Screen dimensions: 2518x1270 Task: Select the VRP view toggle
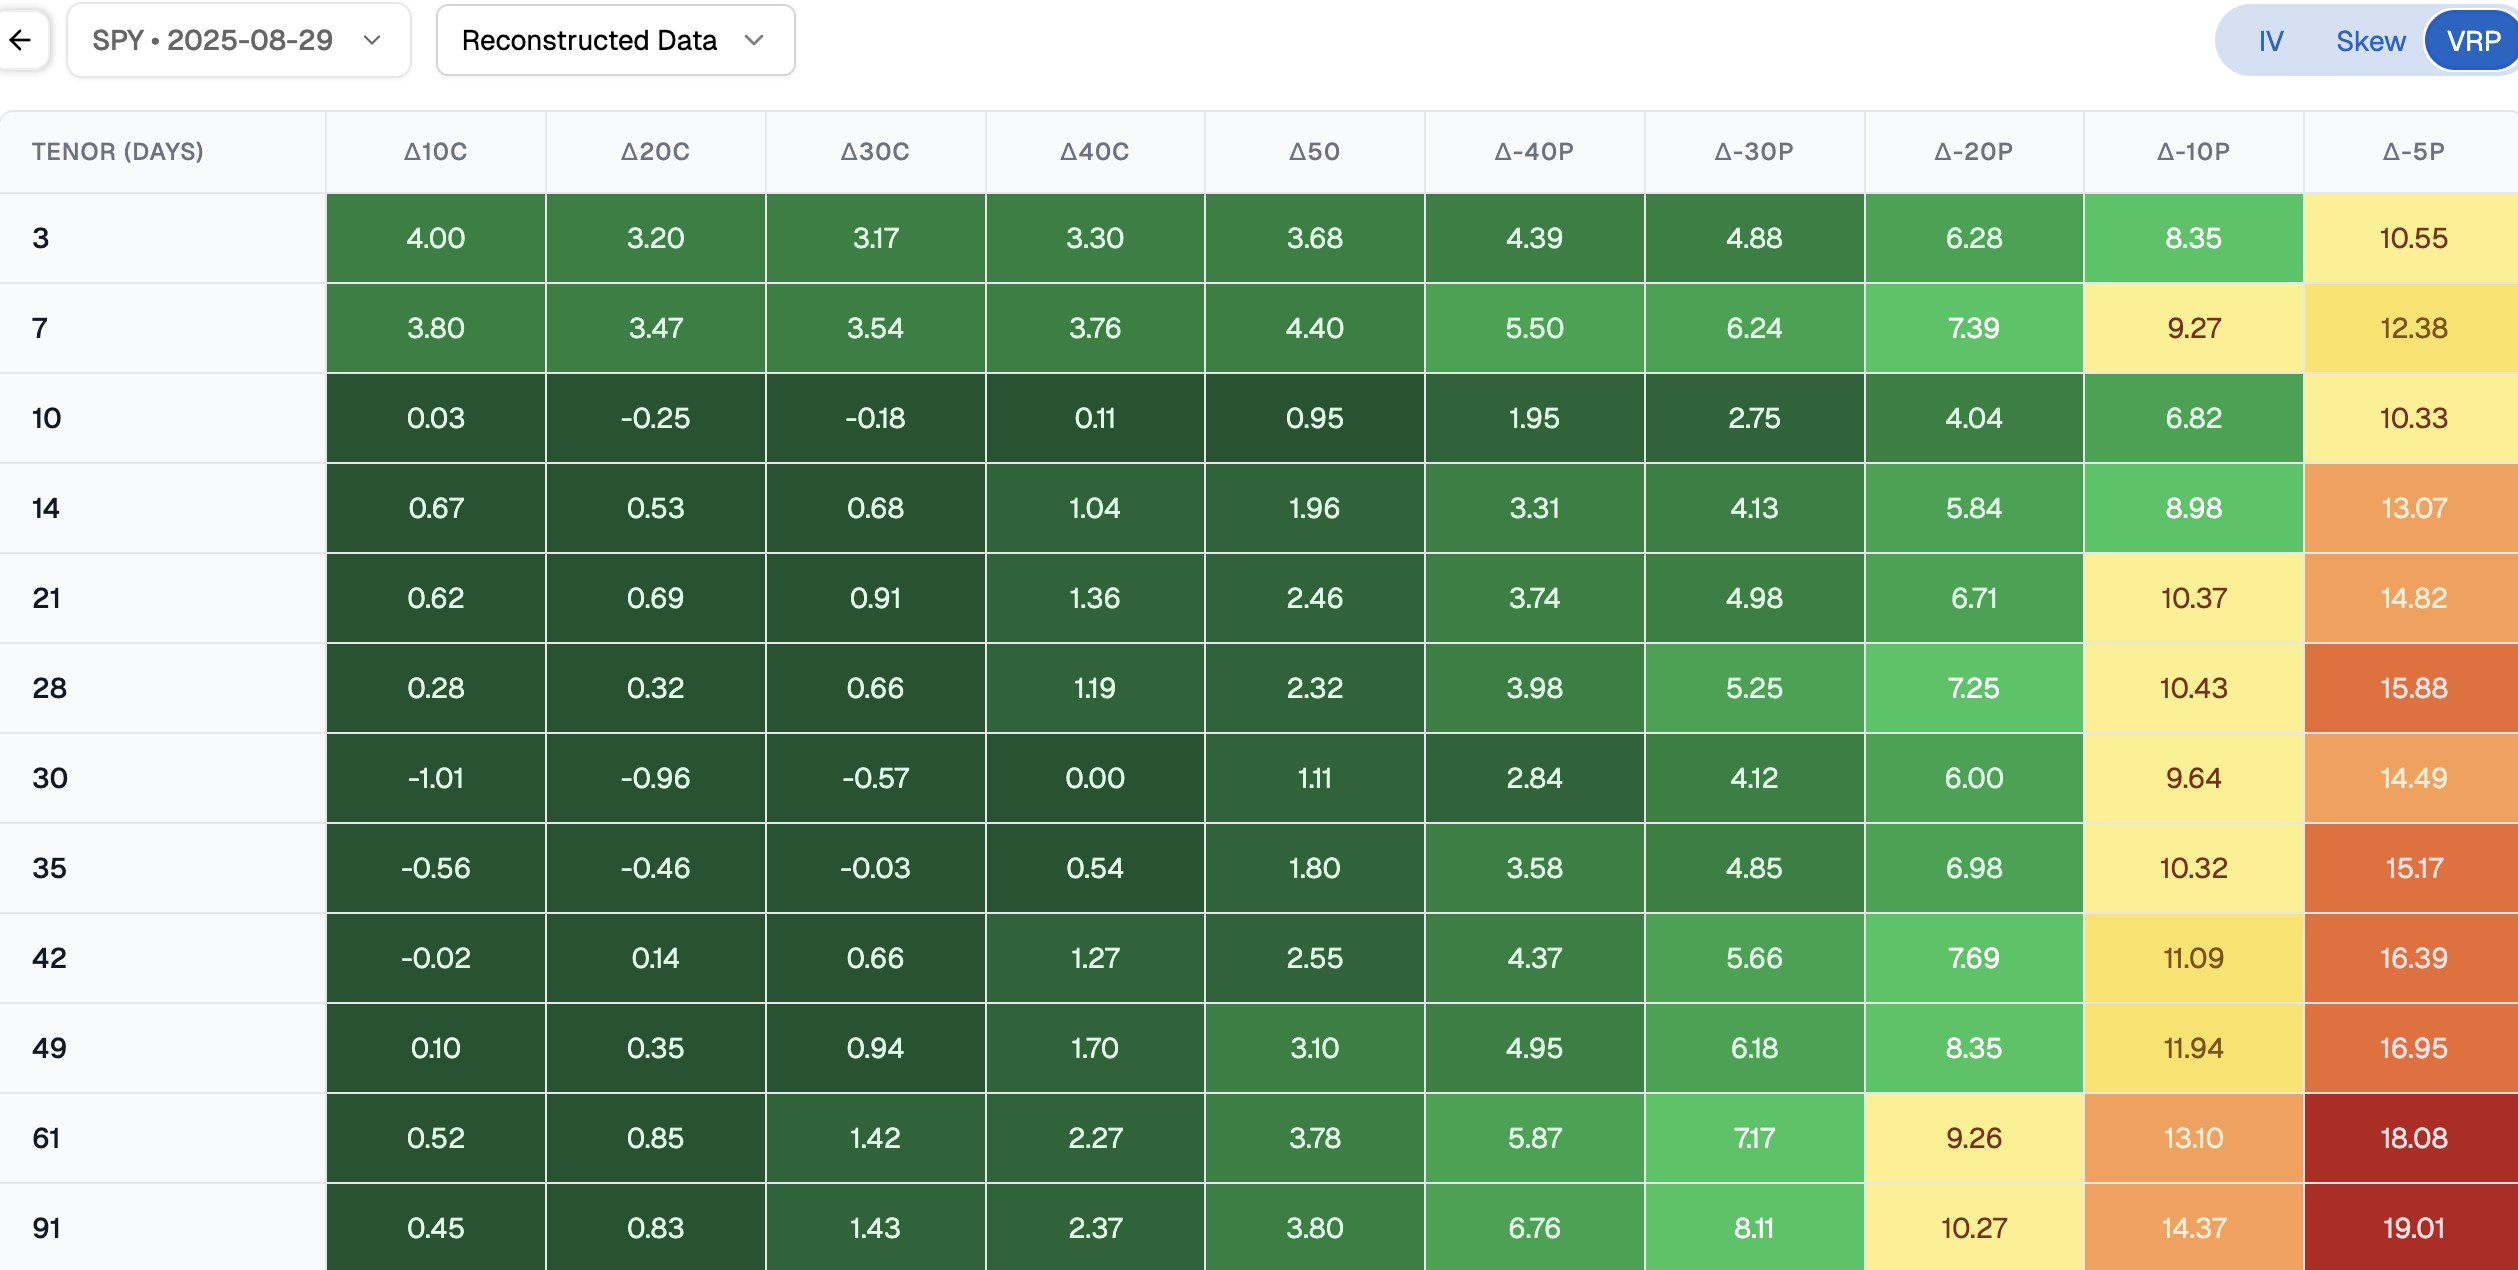click(2472, 41)
